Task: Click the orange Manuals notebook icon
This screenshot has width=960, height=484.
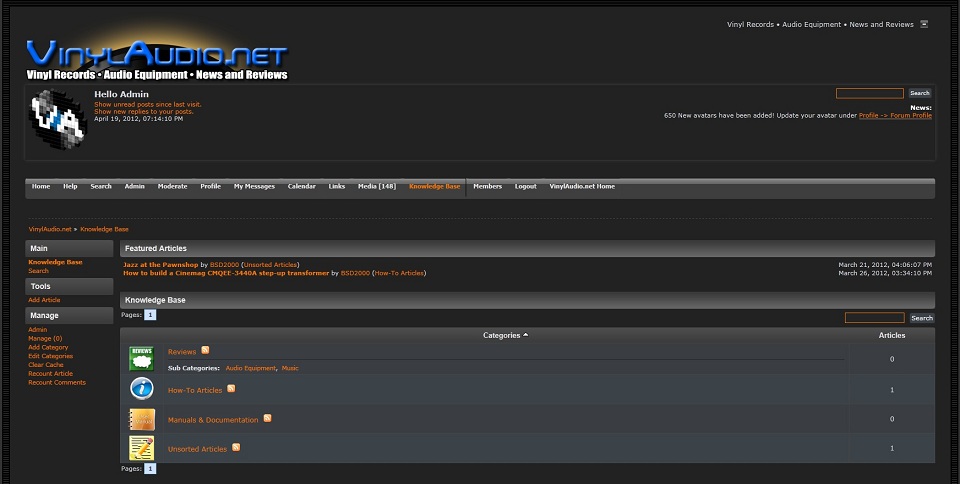Action: tap(141, 419)
